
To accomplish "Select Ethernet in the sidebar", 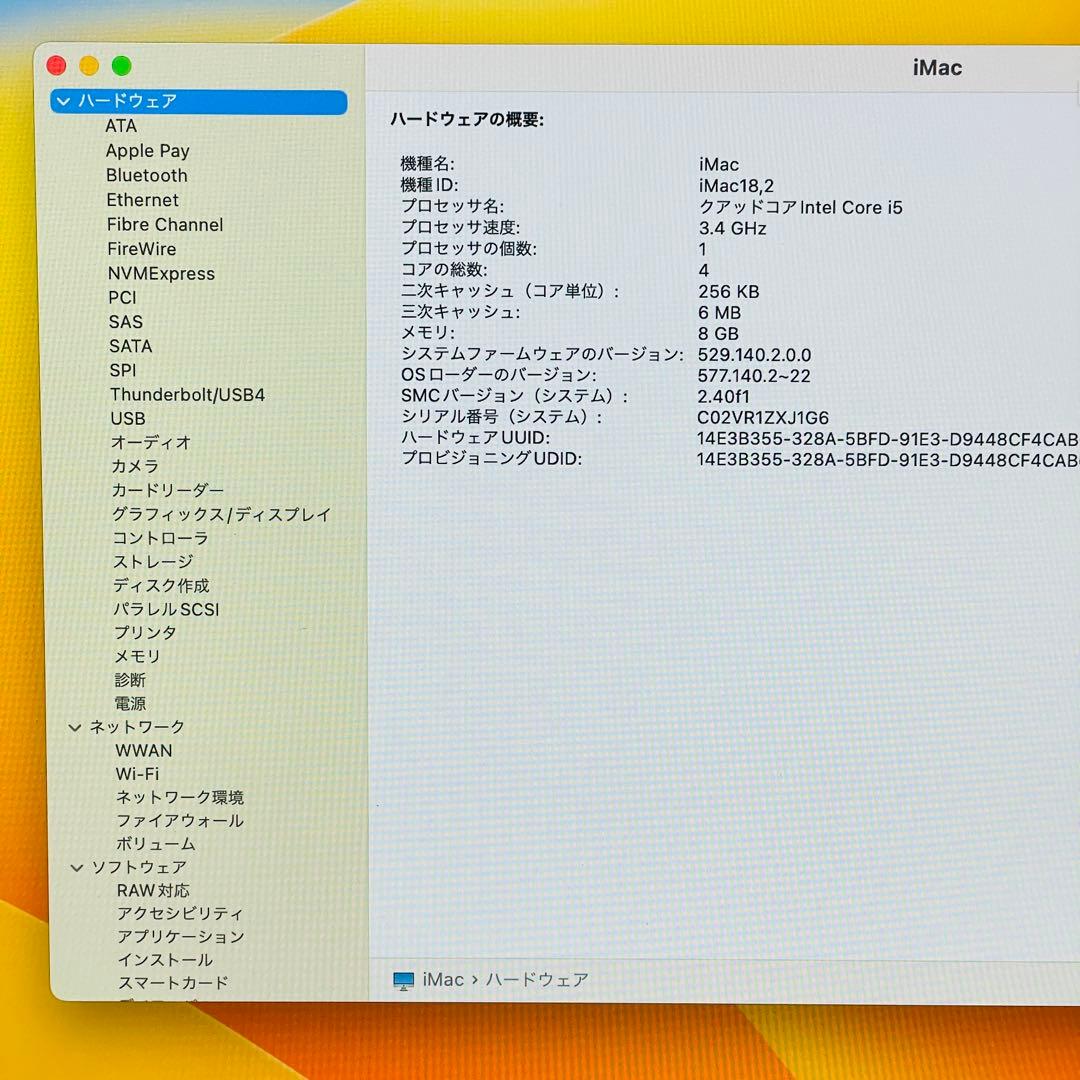I will coord(142,200).
